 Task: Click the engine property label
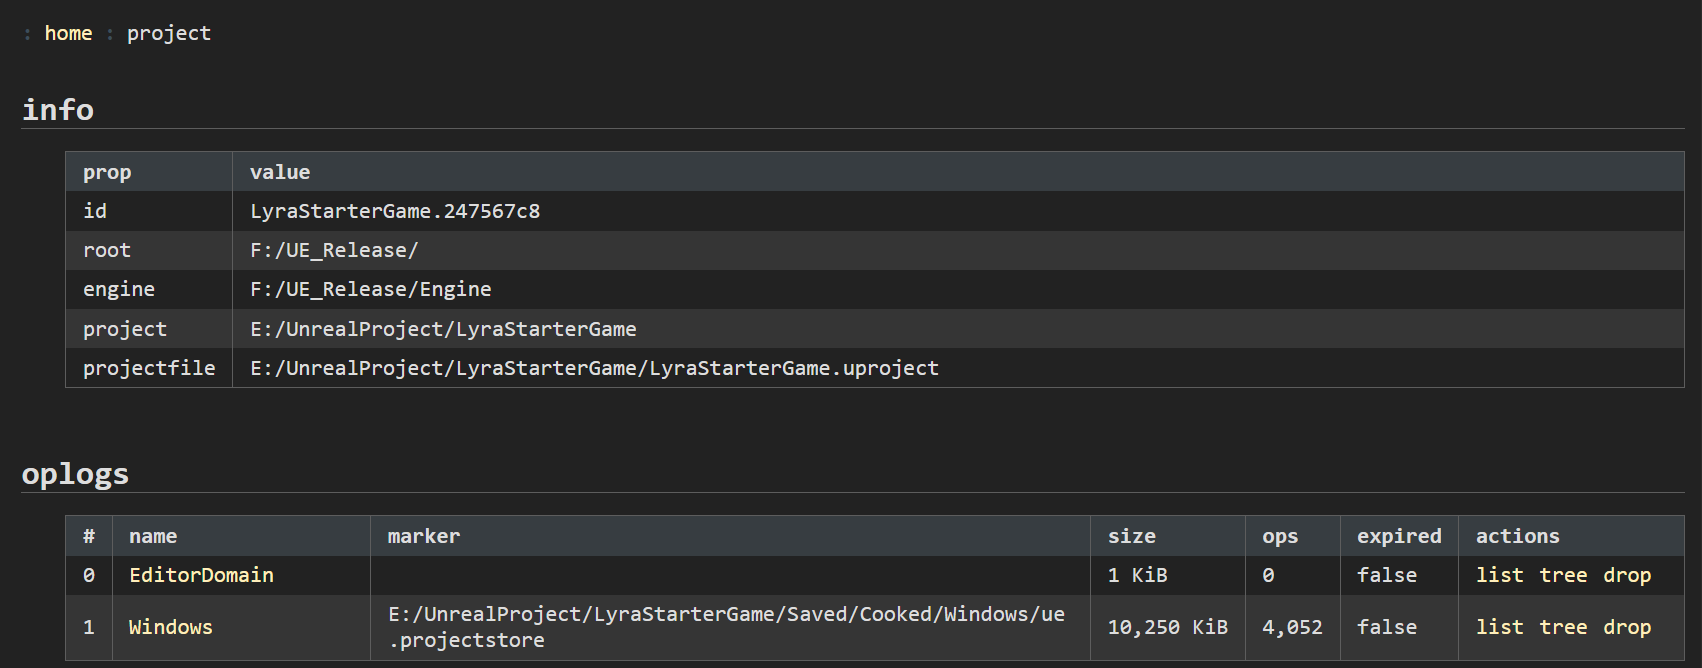tap(119, 289)
